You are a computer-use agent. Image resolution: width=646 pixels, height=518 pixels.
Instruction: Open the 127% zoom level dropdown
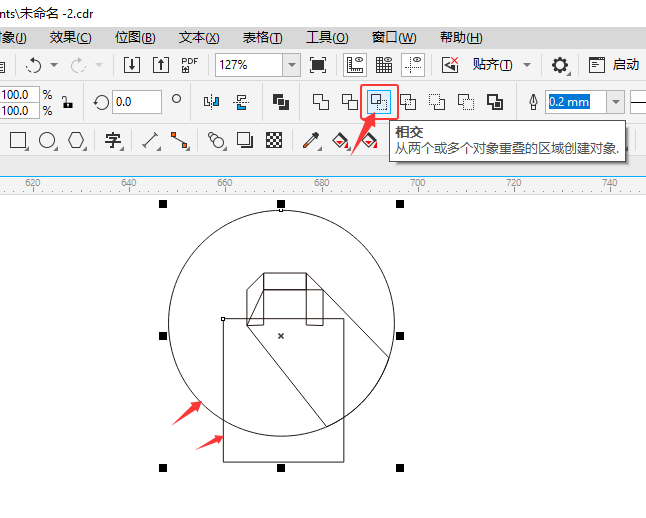click(291, 65)
